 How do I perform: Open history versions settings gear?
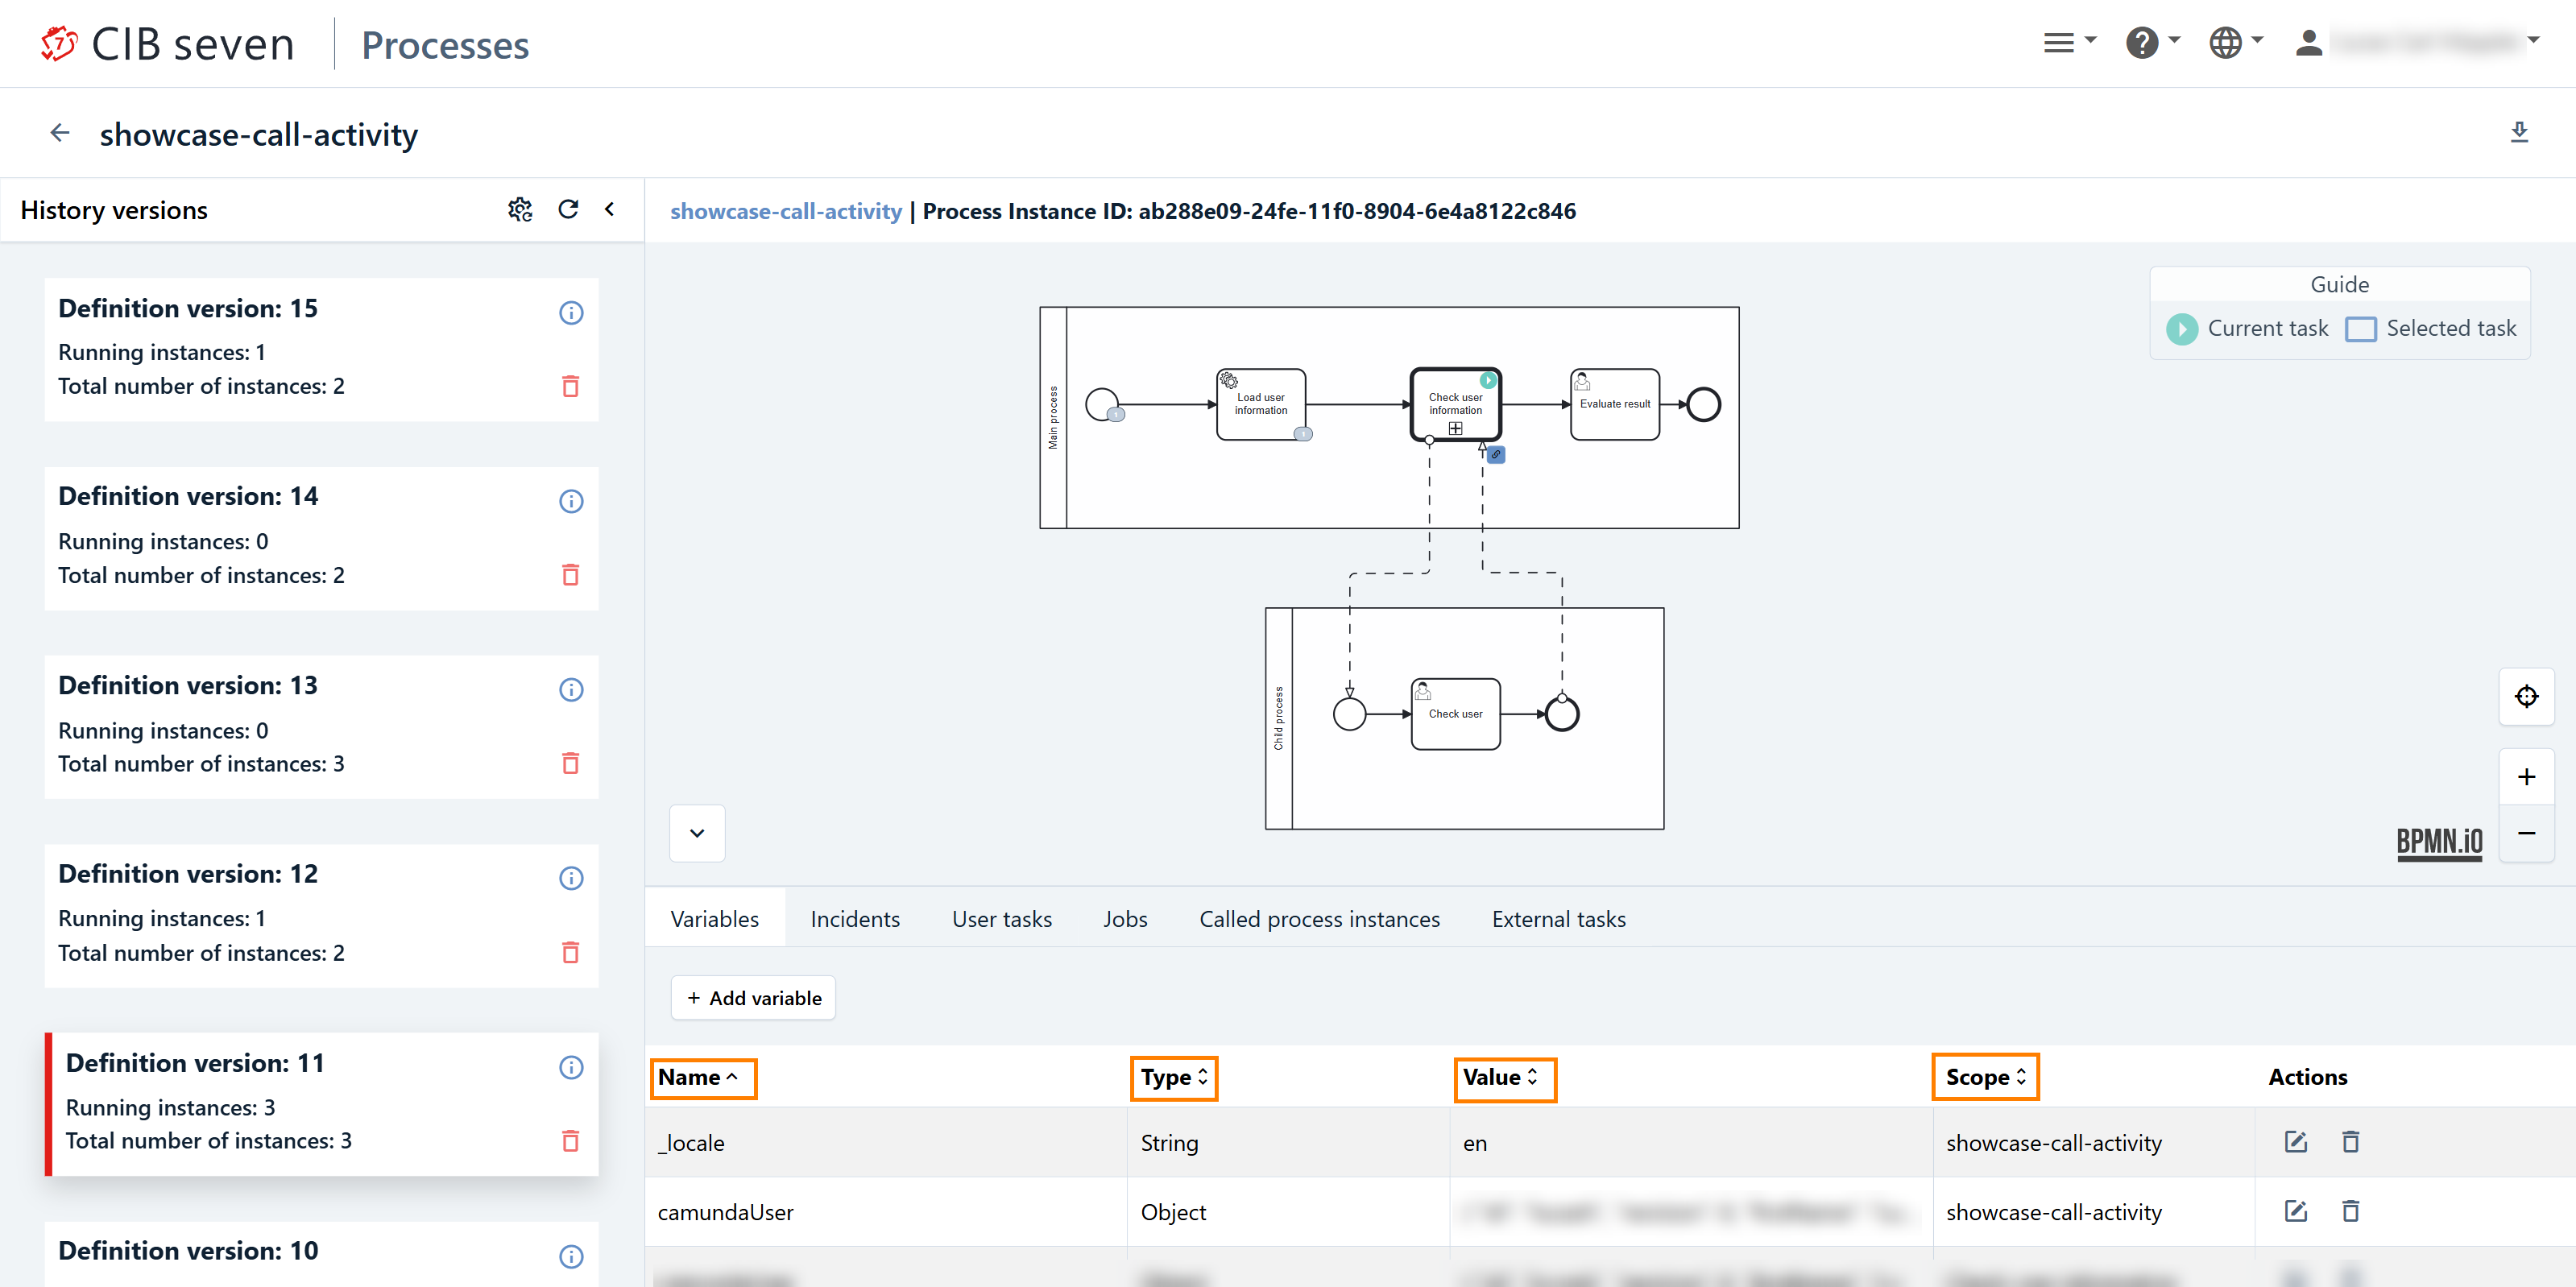click(x=520, y=210)
